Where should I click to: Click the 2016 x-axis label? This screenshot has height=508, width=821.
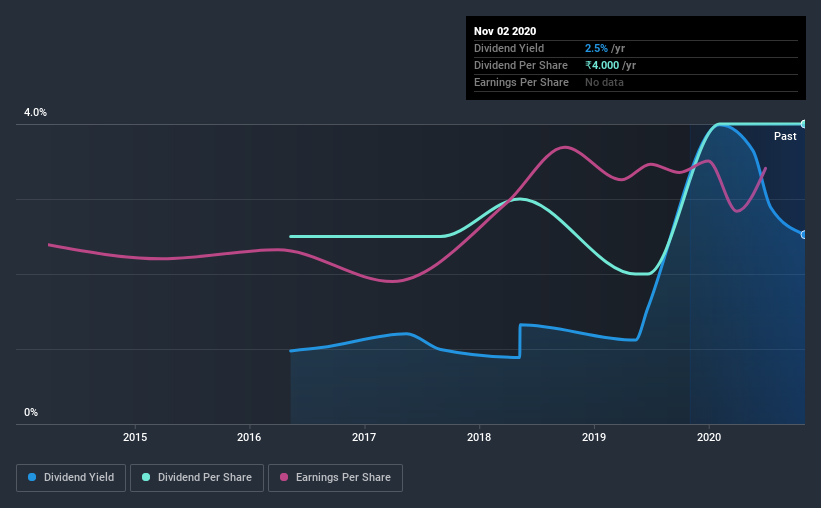click(x=249, y=437)
